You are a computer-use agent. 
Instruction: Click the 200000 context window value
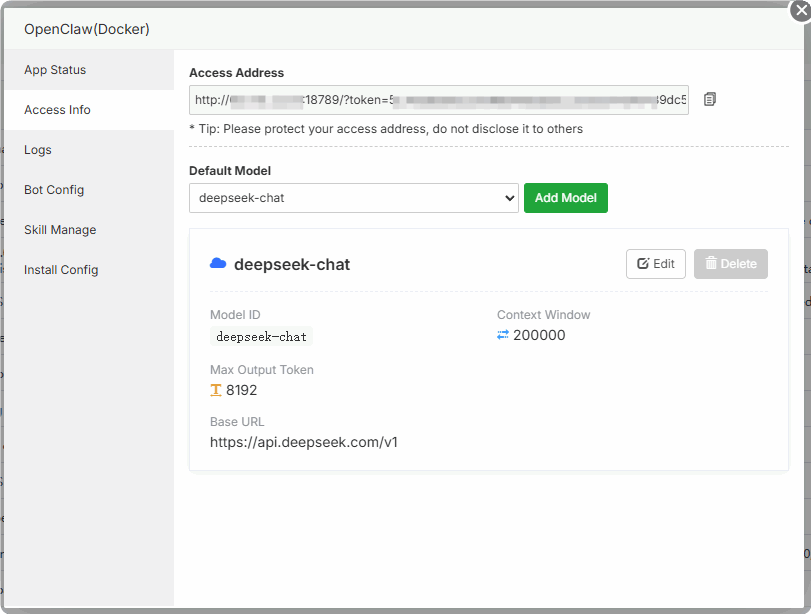[x=539, y=335]
